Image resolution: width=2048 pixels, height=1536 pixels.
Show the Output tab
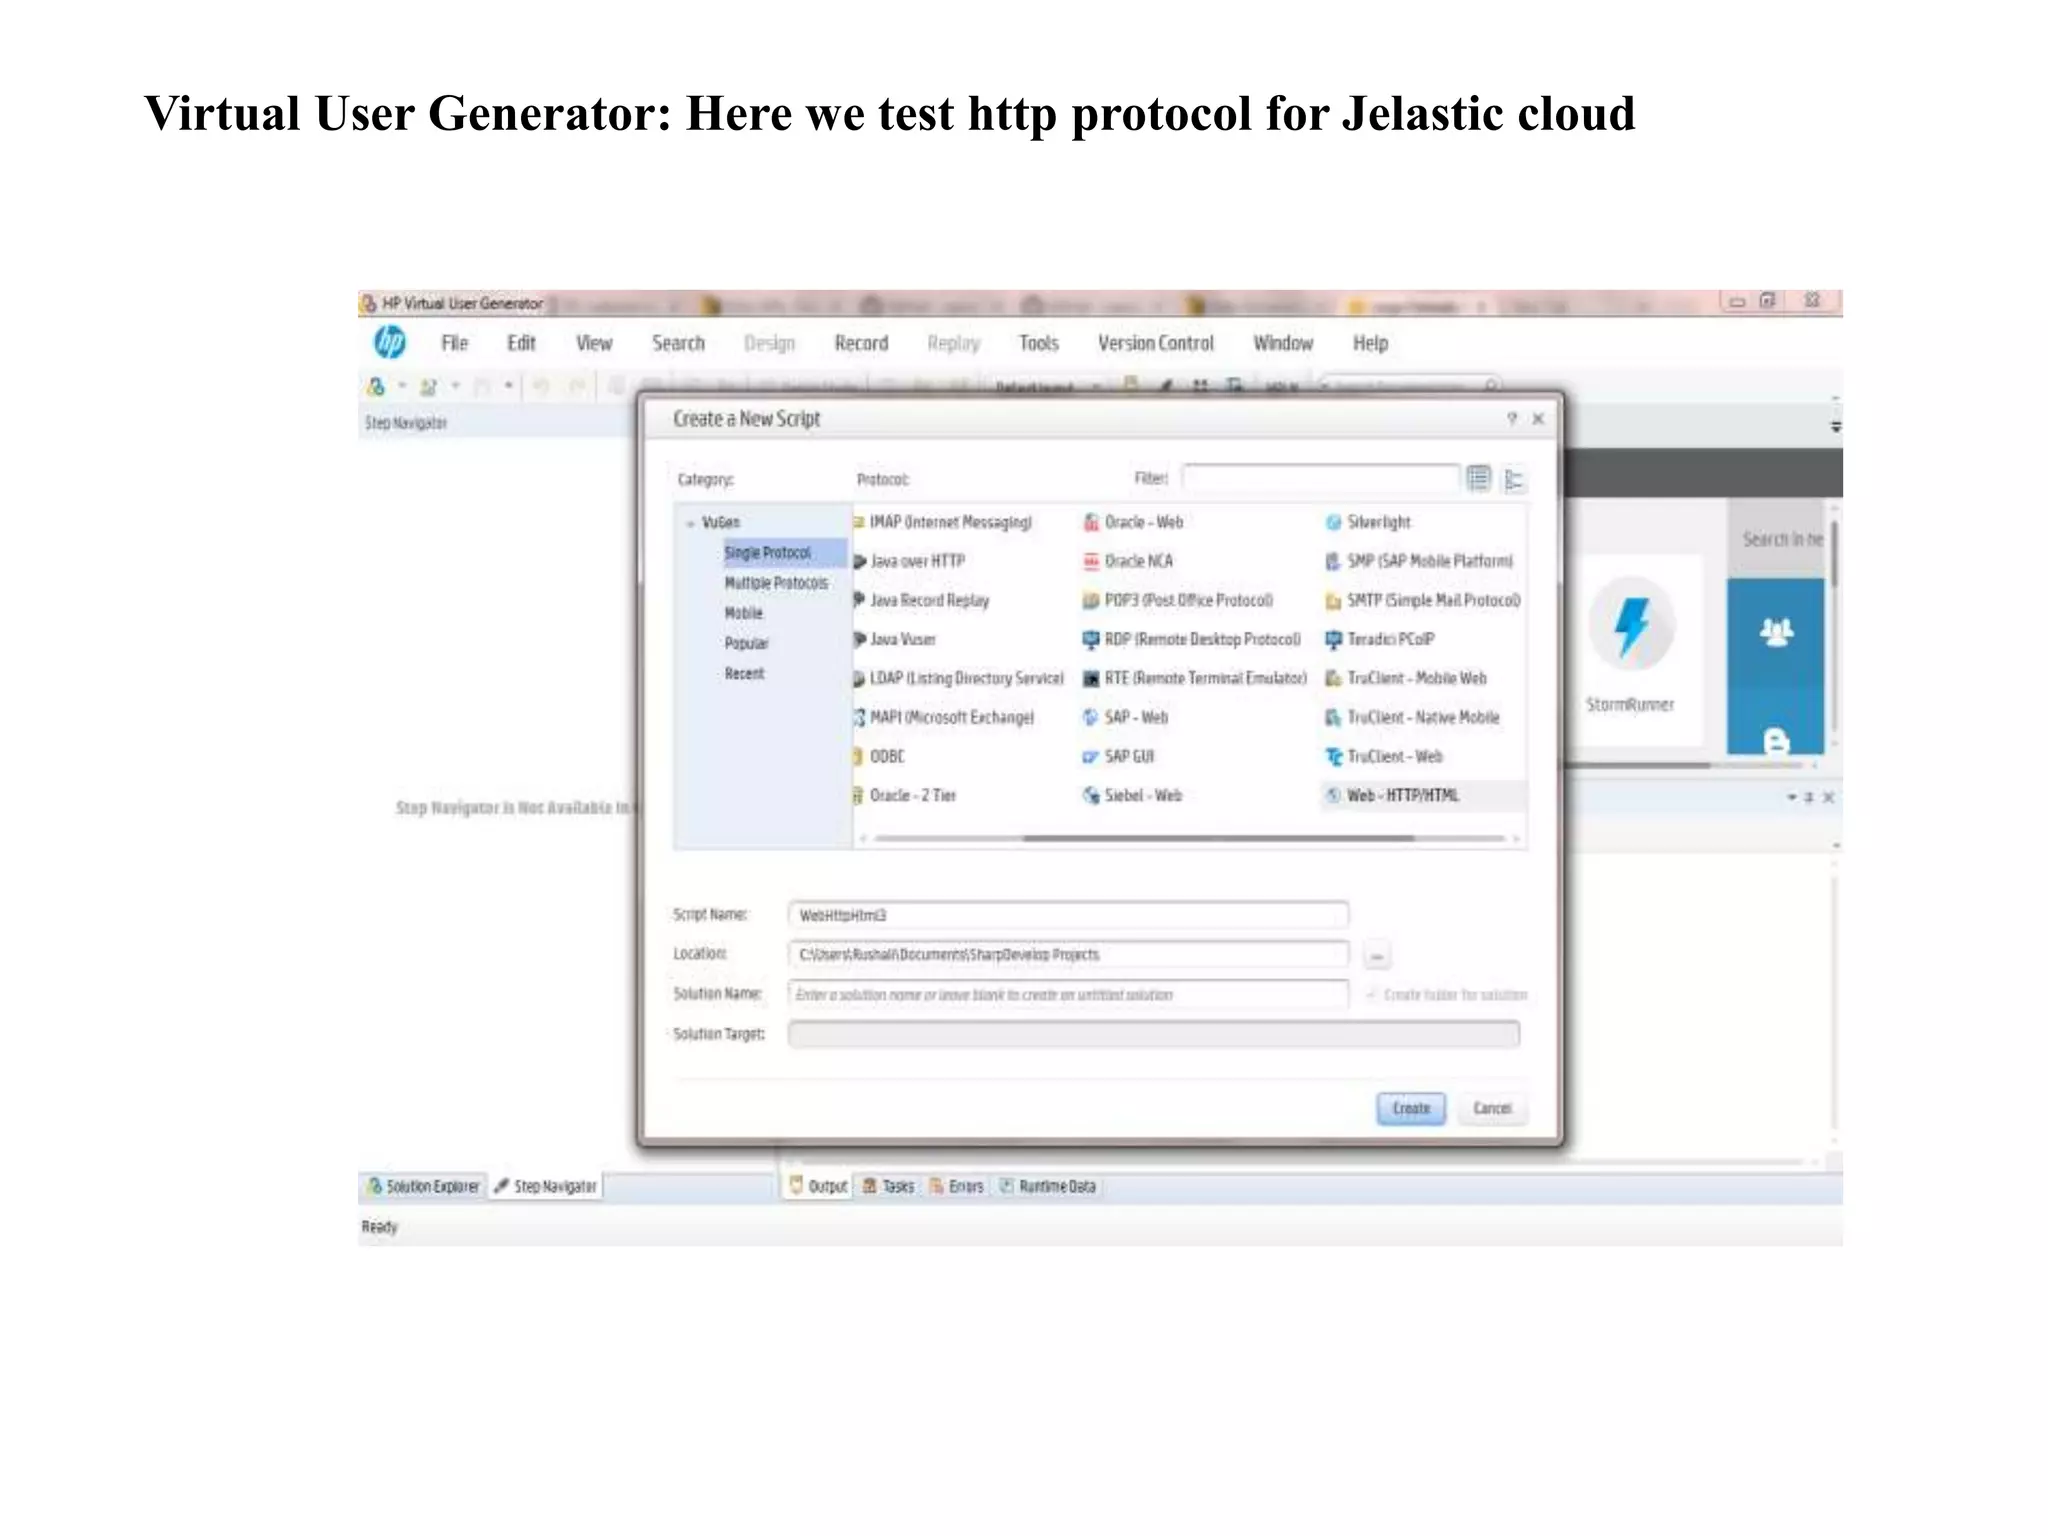pyautogui.click(x=818, y=1187)
